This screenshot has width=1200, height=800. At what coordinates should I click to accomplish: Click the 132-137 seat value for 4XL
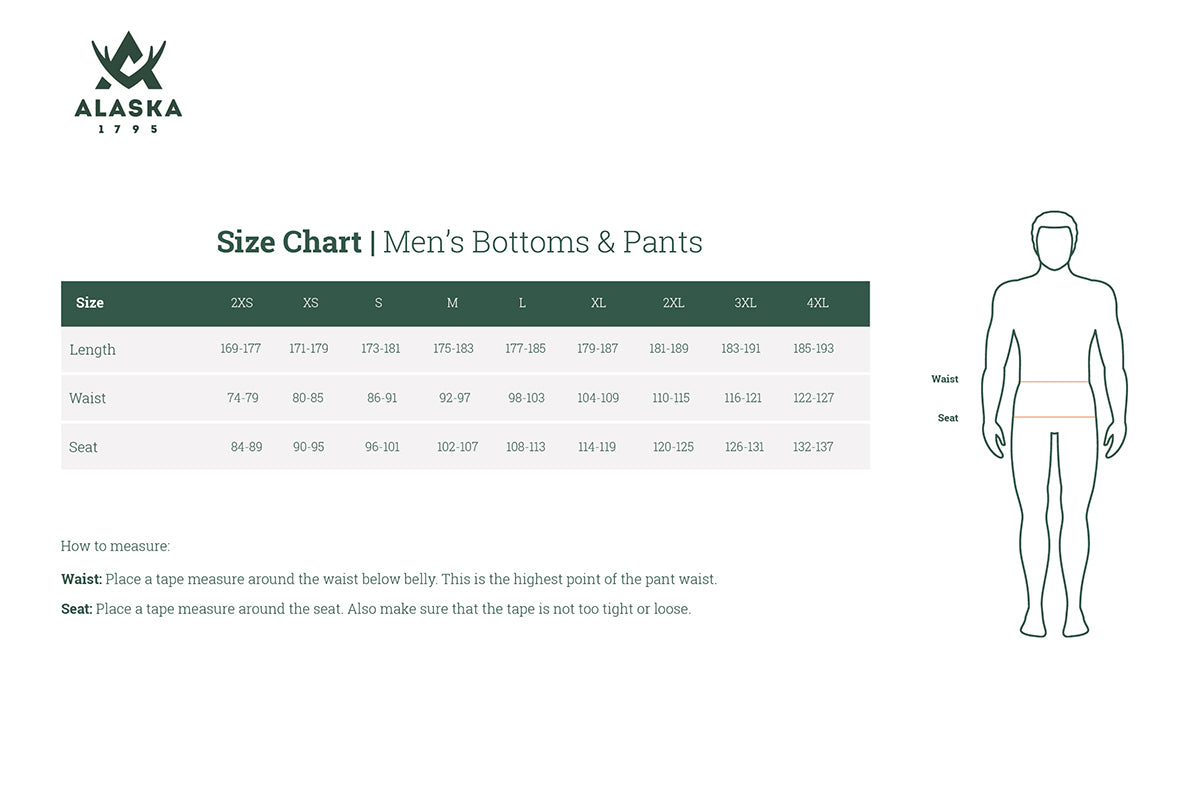pyautogui.click(x=812, y=447)
